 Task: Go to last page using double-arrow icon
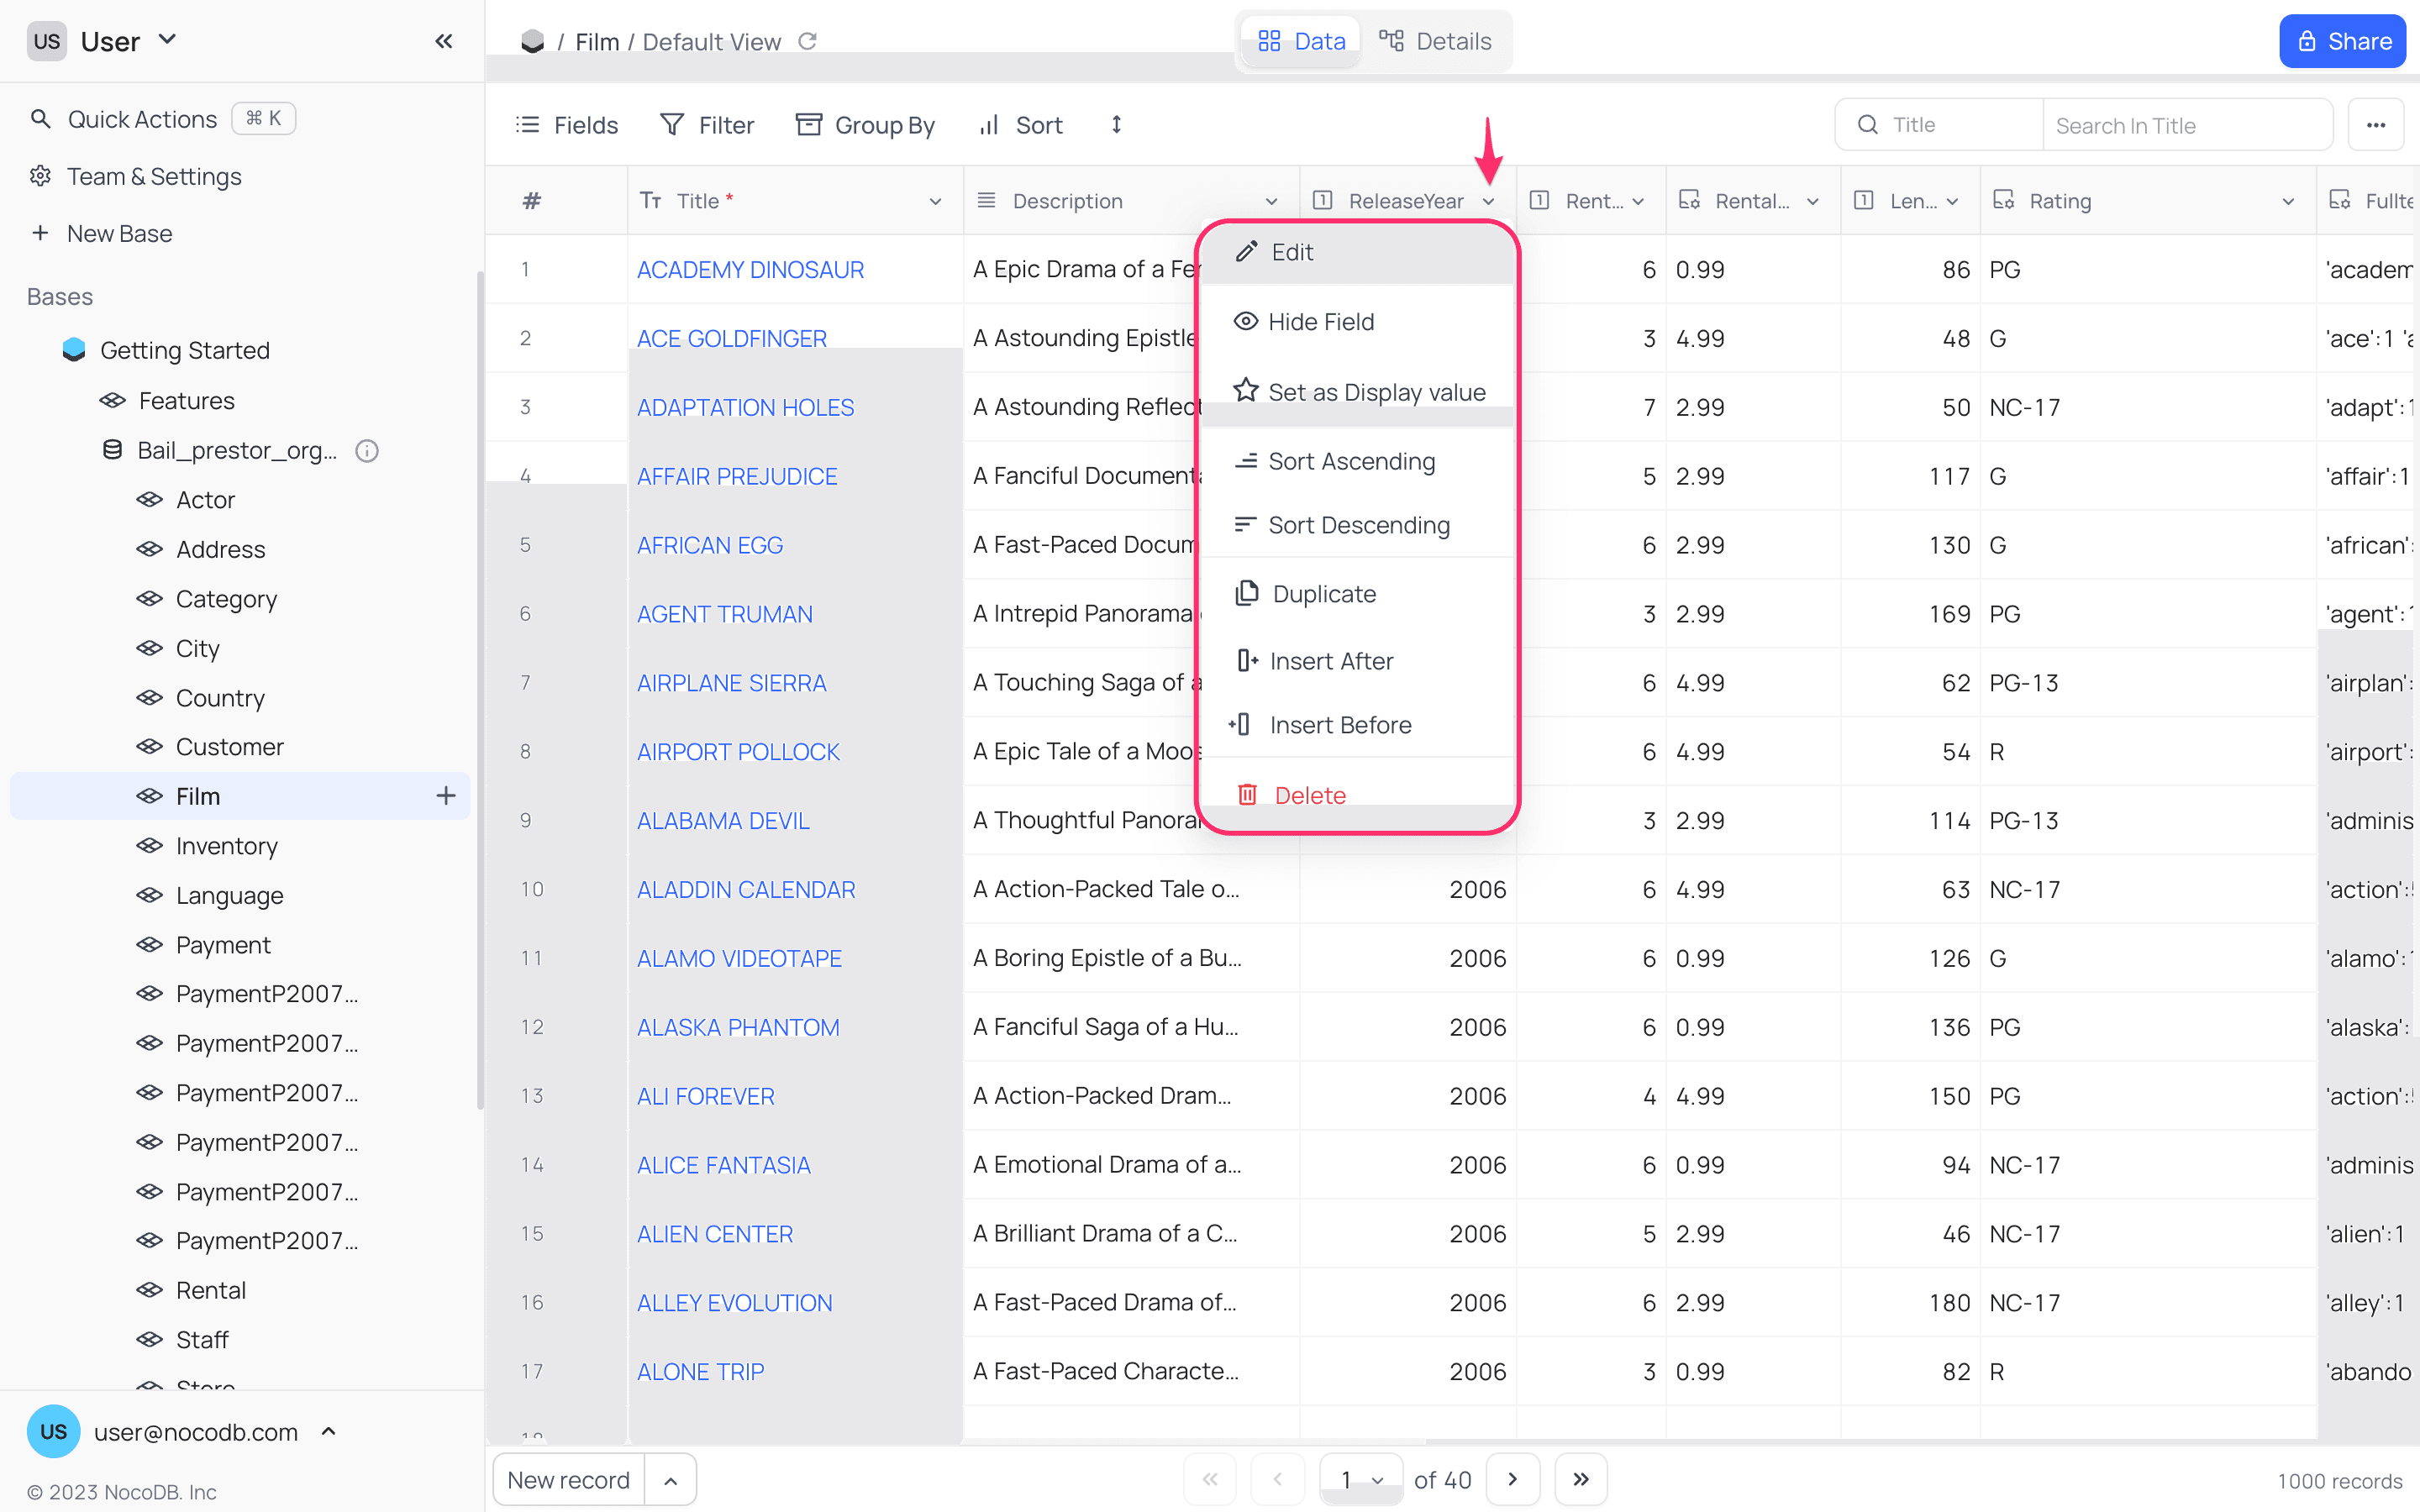(1580, 1479)
